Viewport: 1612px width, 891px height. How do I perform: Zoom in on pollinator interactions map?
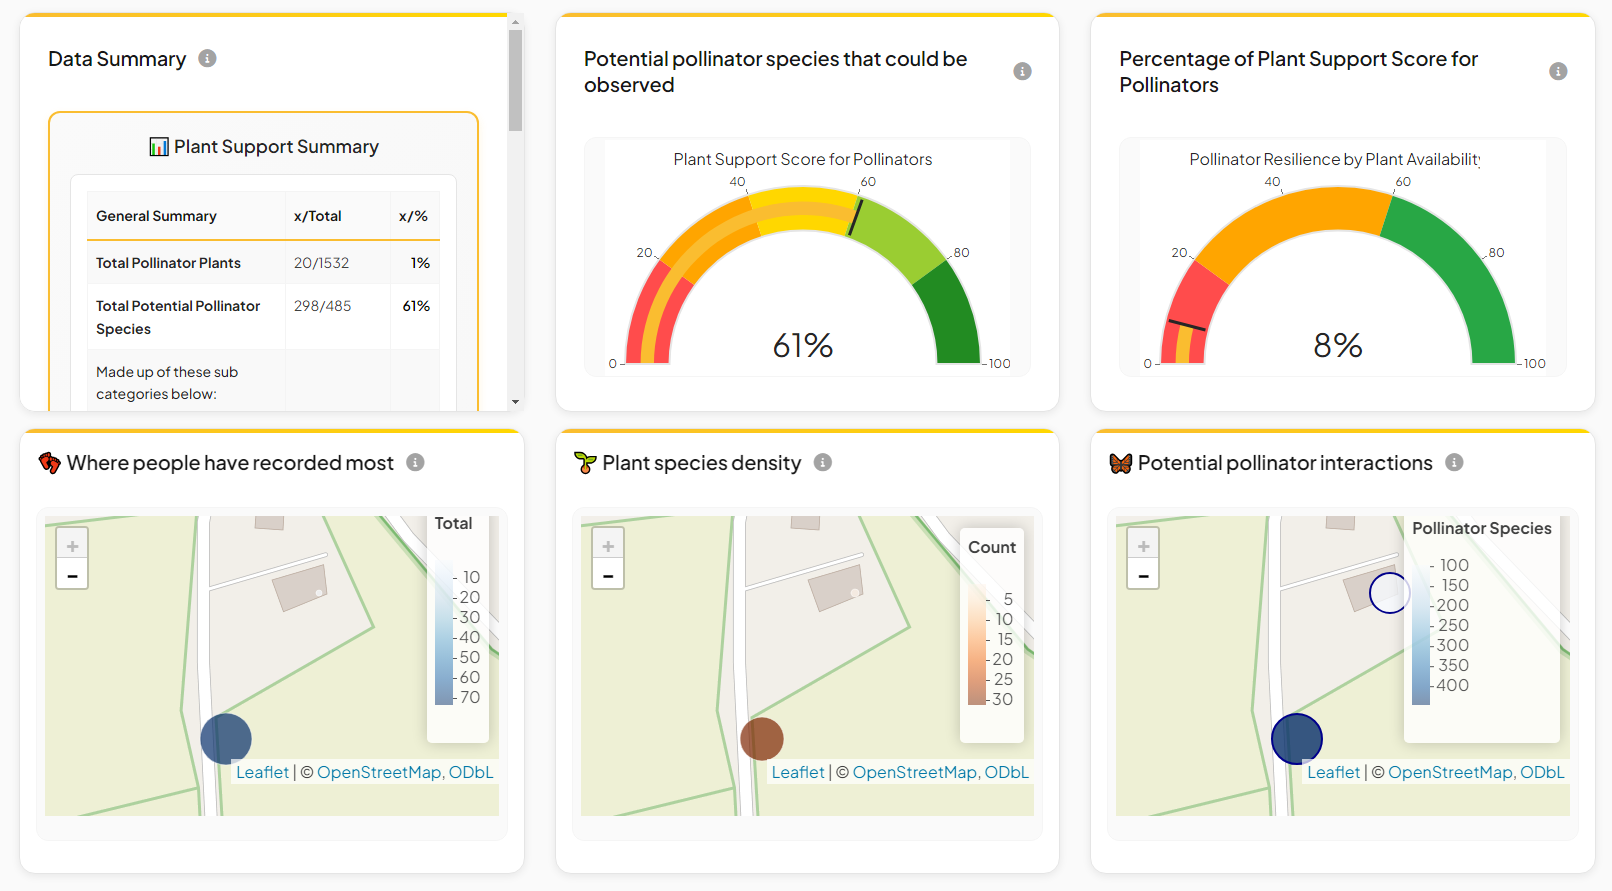pyautogui.click(x=1143, y=545)
